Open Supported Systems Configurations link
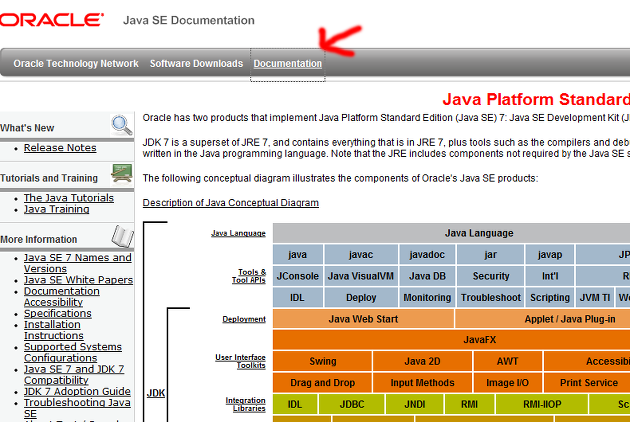630x422 pixels. pos(73,352)
